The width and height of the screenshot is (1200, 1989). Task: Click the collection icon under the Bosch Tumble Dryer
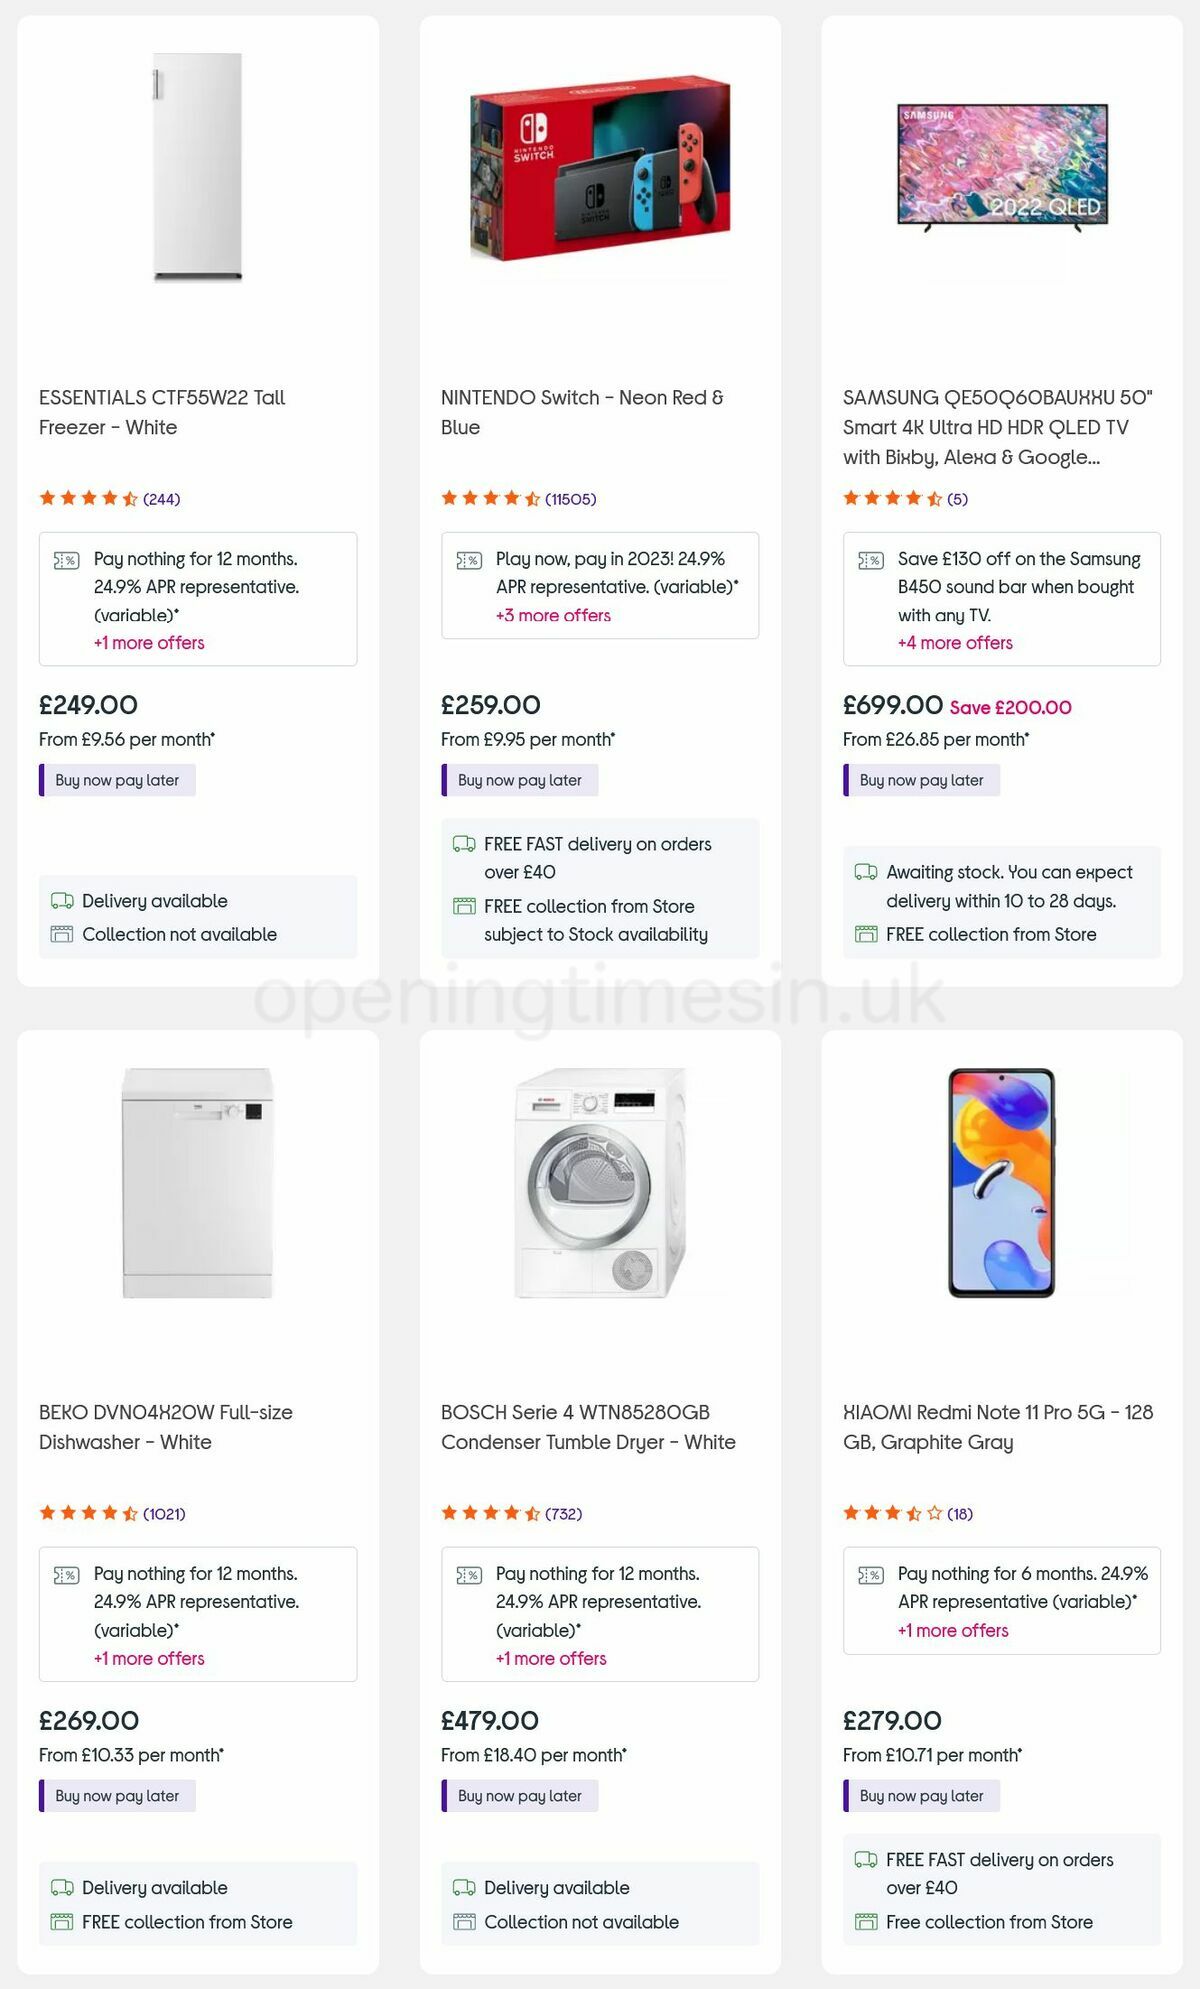click(463, 1921)
